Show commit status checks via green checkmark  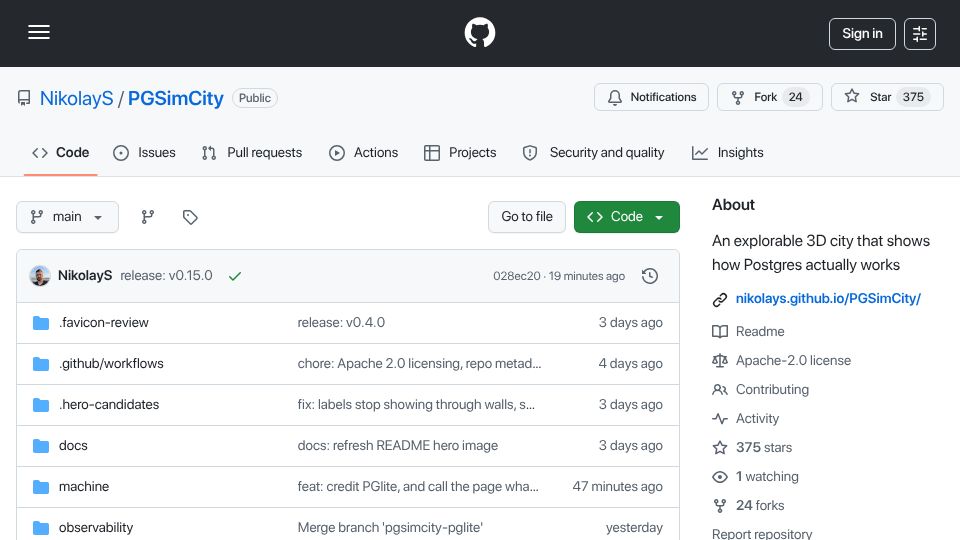pos(234,276)
